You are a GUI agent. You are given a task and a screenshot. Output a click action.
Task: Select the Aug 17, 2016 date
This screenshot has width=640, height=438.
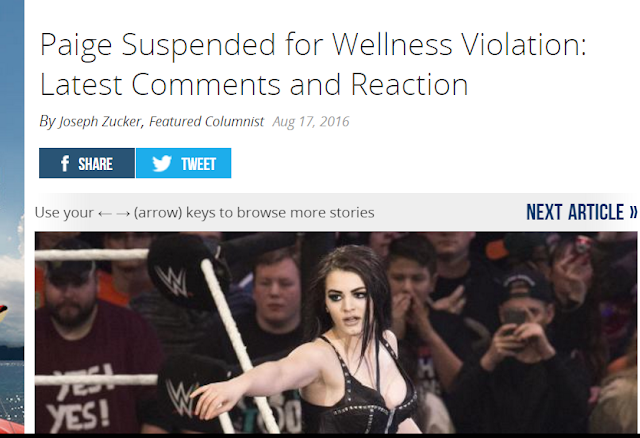311,121
